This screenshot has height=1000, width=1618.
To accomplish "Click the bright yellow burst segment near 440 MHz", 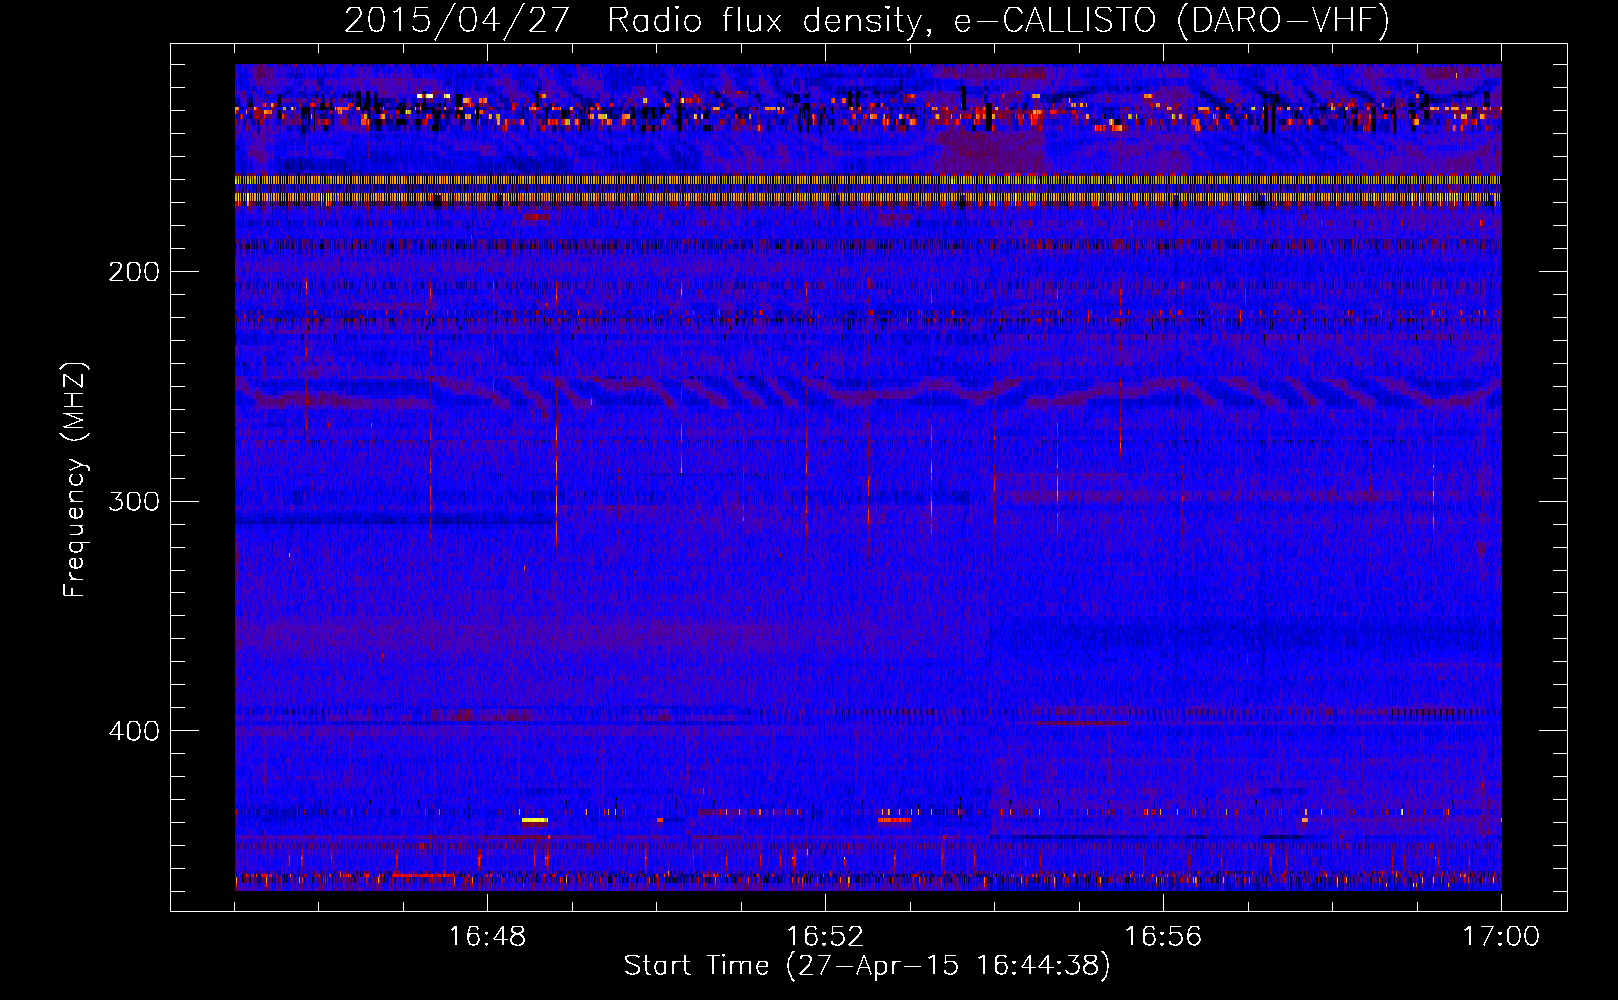I will 535,820.
